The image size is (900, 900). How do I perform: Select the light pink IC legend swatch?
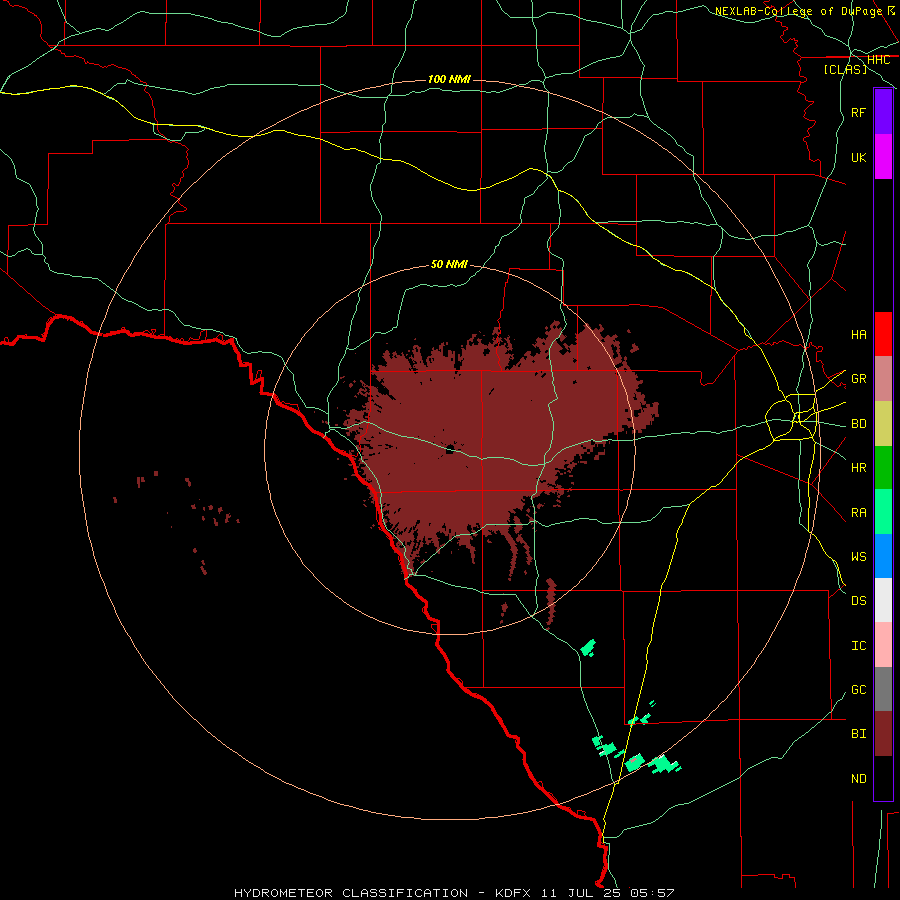pos(883,645)
